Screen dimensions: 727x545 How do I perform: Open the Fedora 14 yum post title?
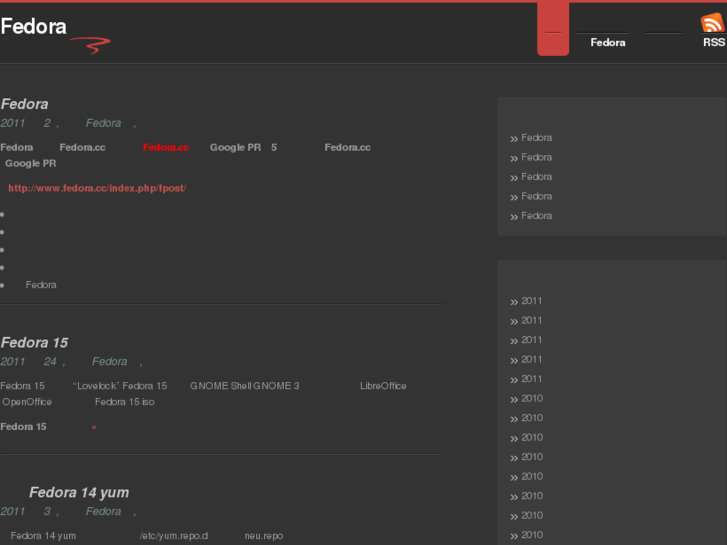[x=79, y=492]
